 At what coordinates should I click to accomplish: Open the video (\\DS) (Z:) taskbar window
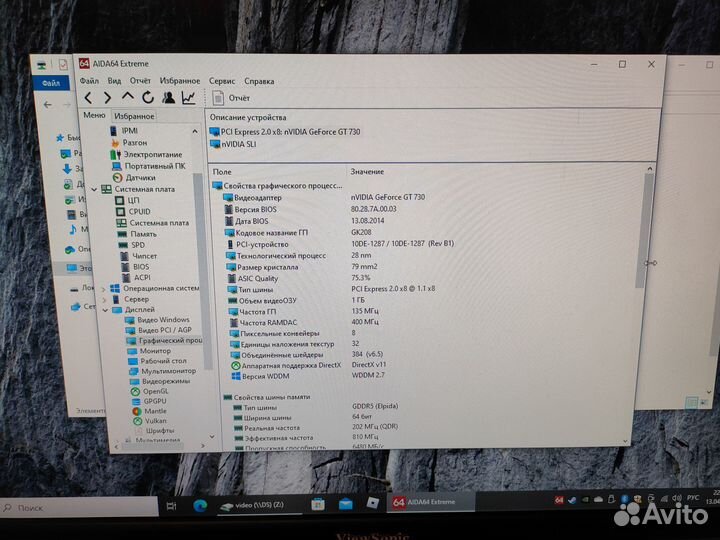point(258,505)
